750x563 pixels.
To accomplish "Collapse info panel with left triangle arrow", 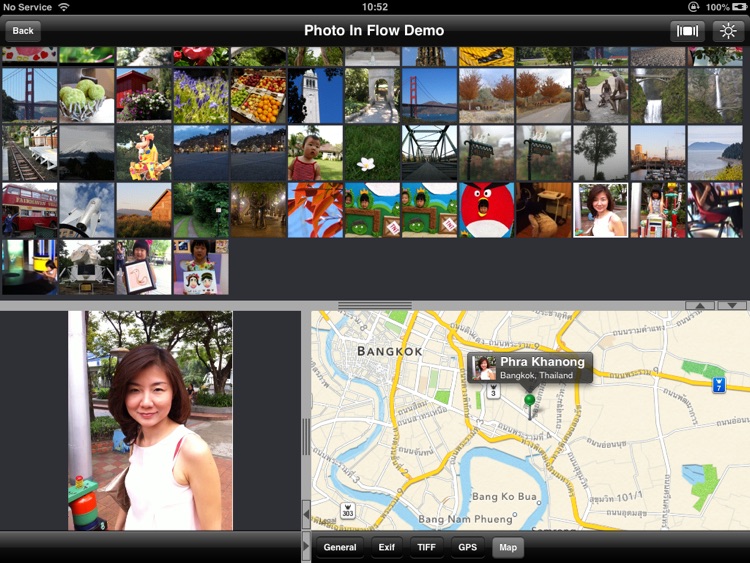I will [x=306, y=515].
